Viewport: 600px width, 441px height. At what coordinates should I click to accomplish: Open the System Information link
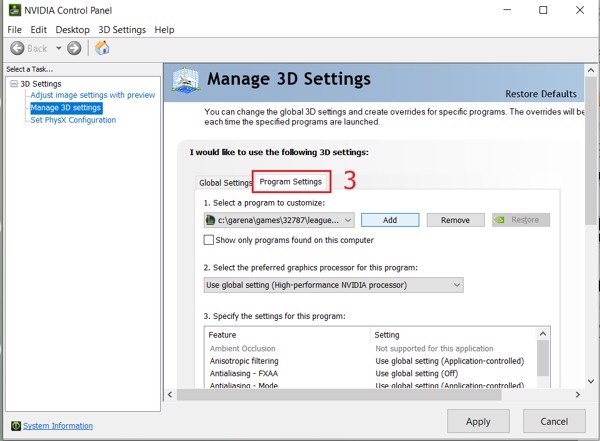pos(58,426)
